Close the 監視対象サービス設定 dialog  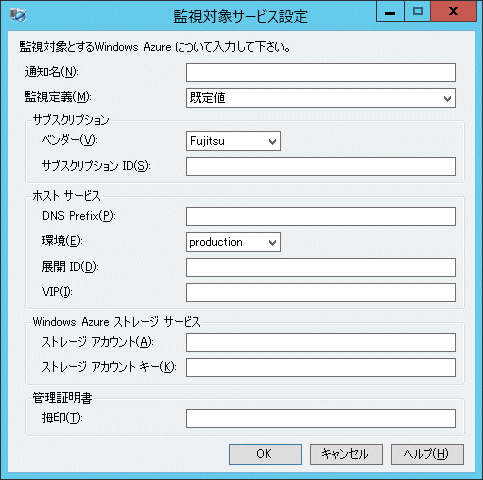click(453, 12)
